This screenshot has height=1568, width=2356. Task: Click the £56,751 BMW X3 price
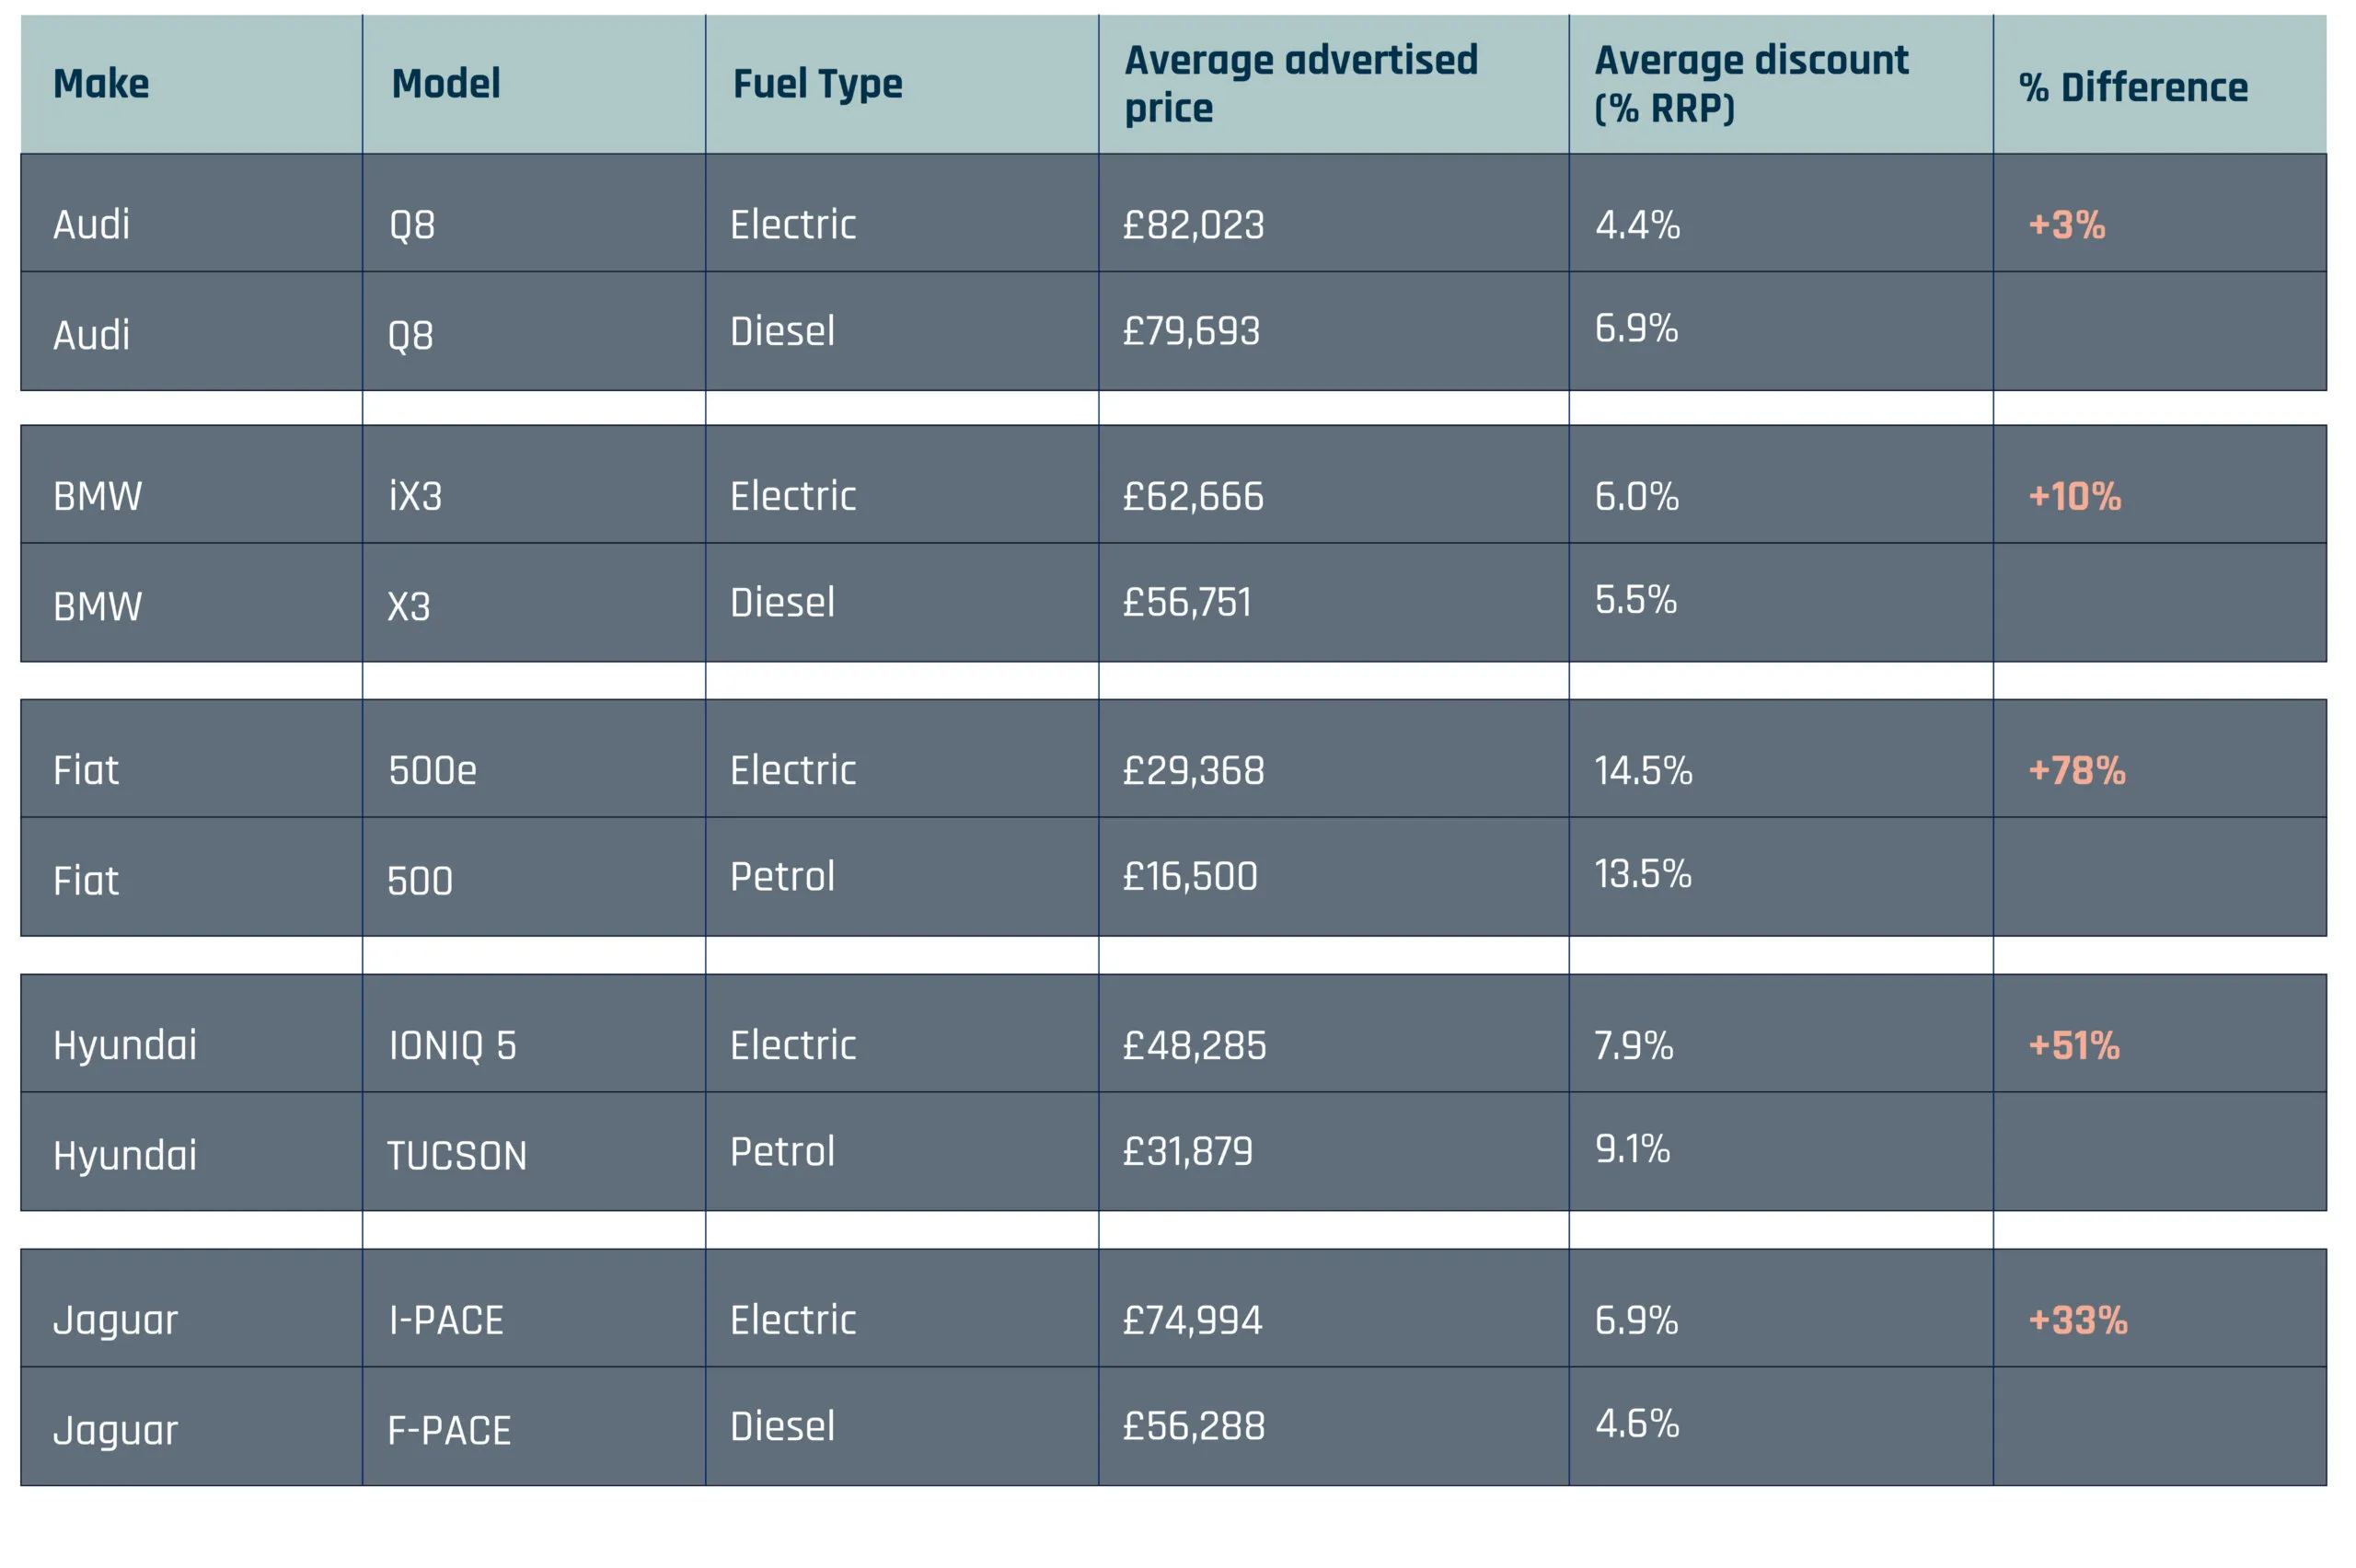point(1187,603)
